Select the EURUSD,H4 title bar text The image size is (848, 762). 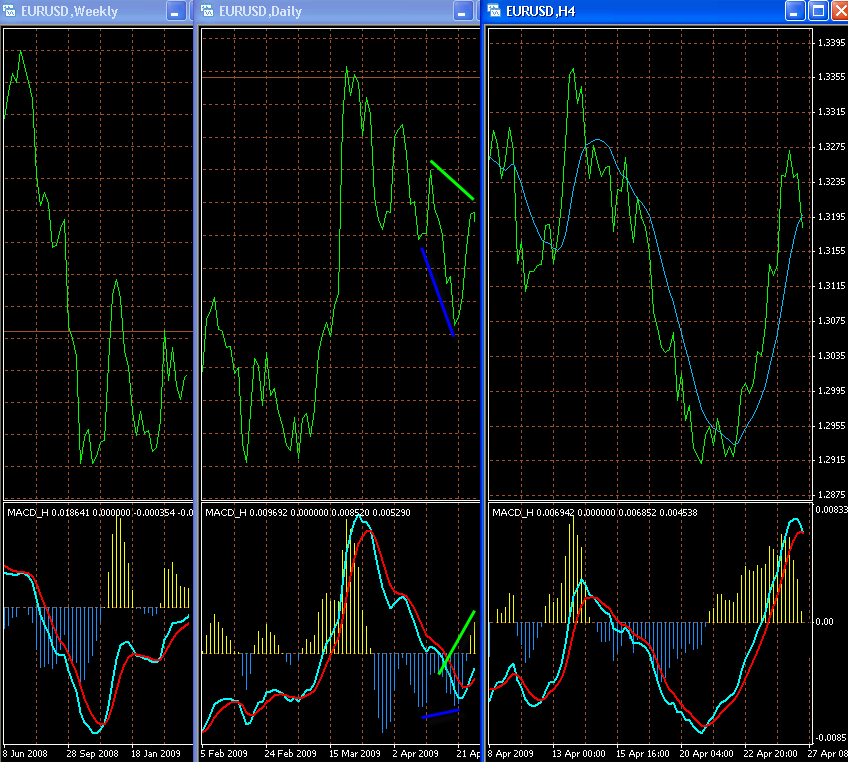[540, 11]
